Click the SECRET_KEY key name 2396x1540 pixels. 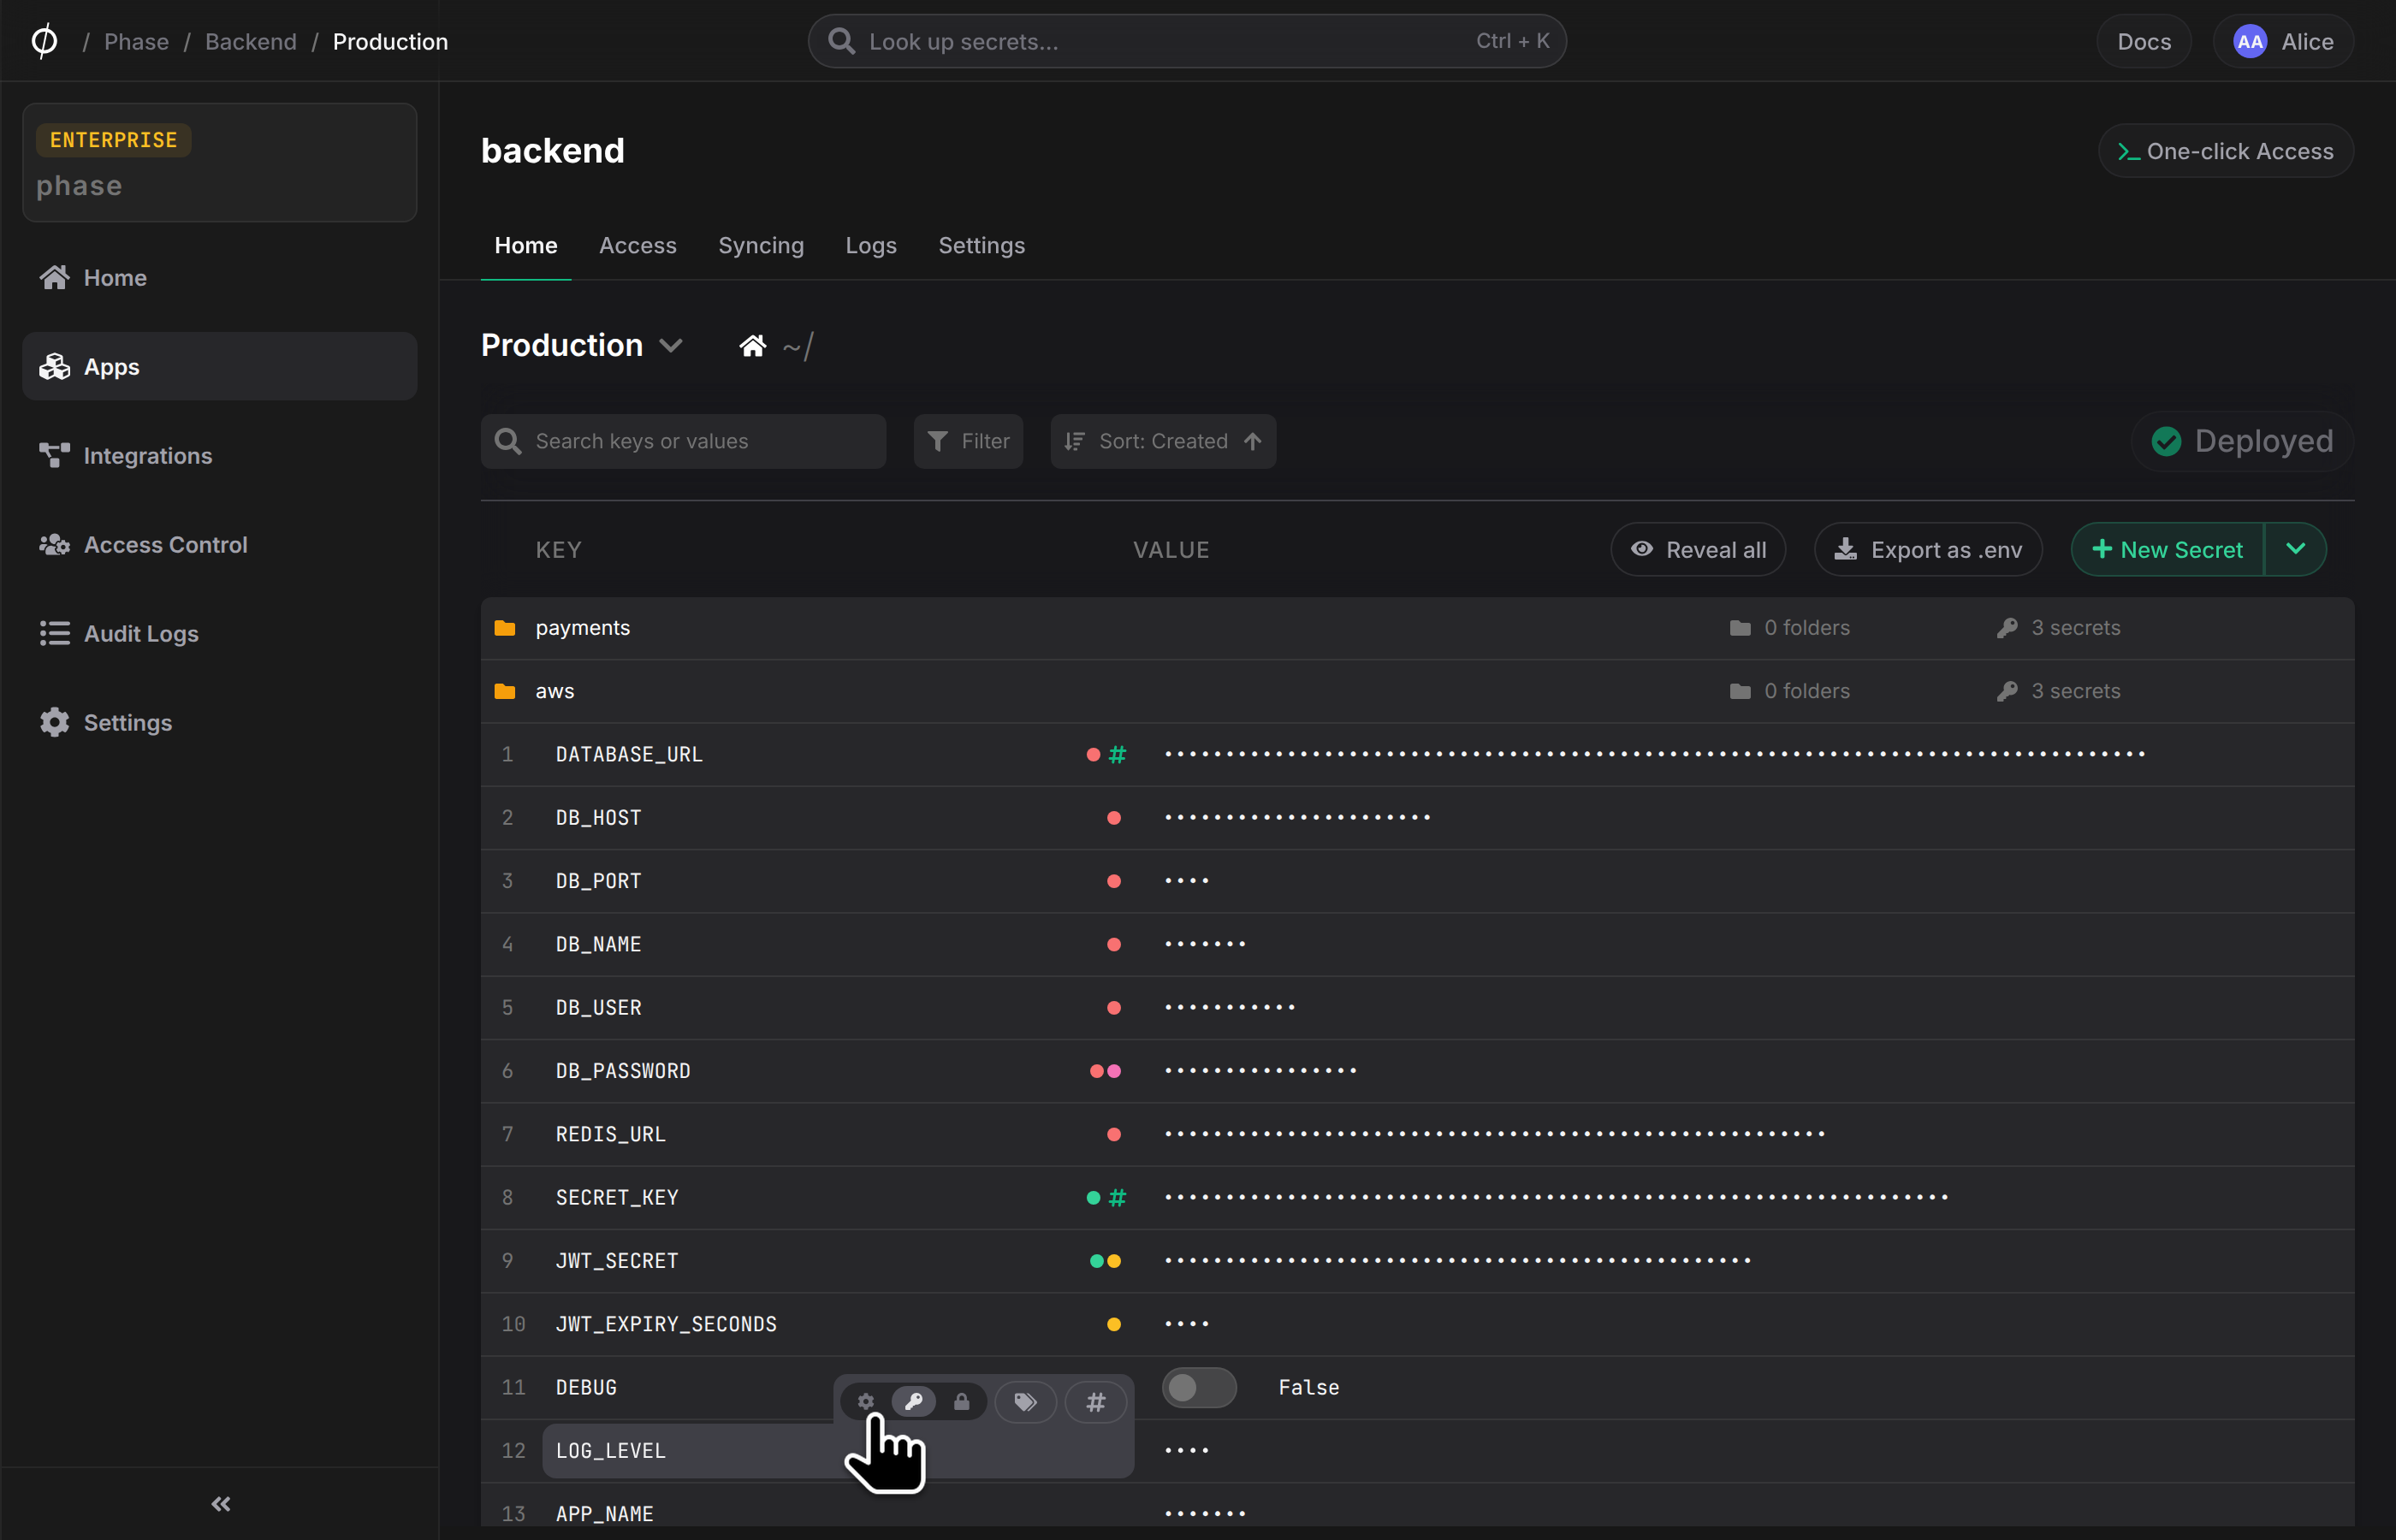click(617, 1197)
